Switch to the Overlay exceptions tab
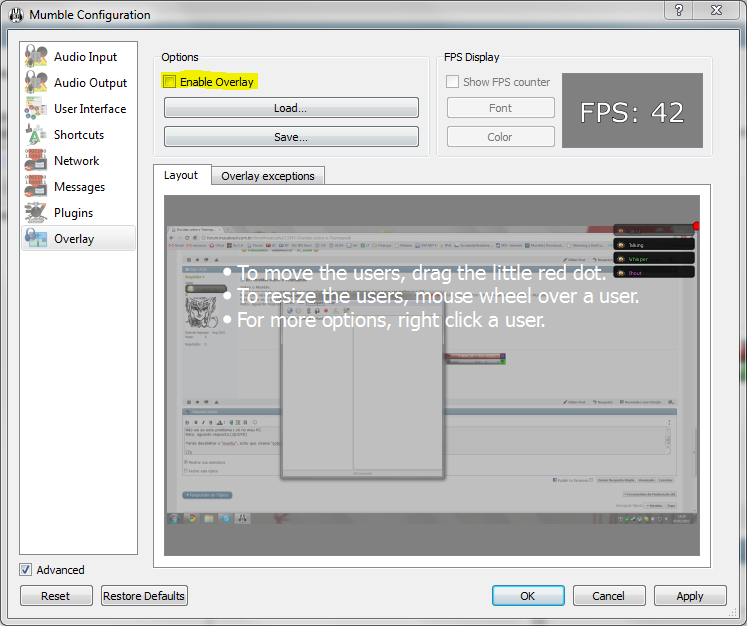747x626 pixels. [267, 176]
